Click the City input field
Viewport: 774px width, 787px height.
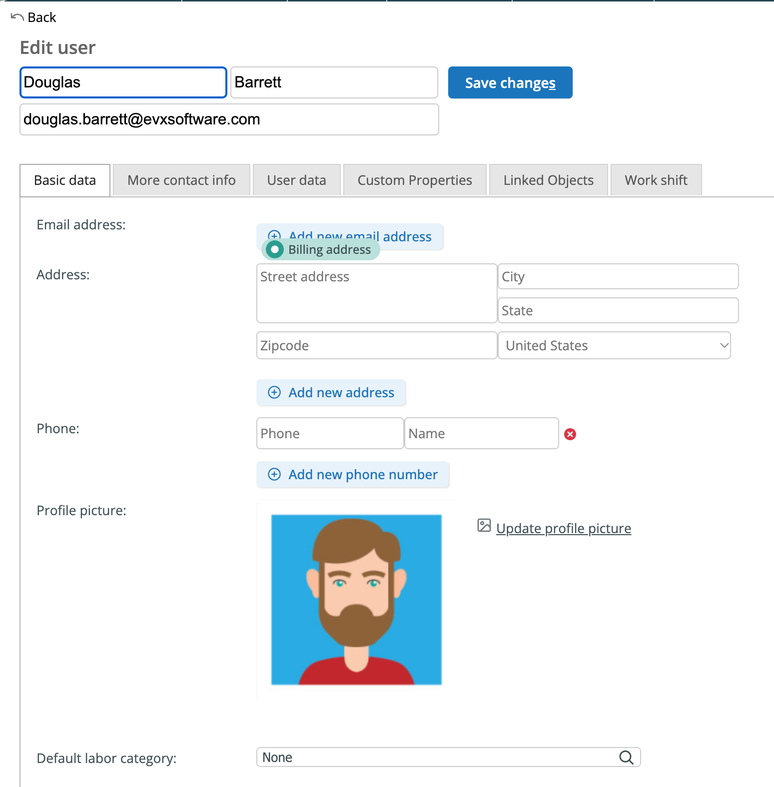click(x=618, y=277)
